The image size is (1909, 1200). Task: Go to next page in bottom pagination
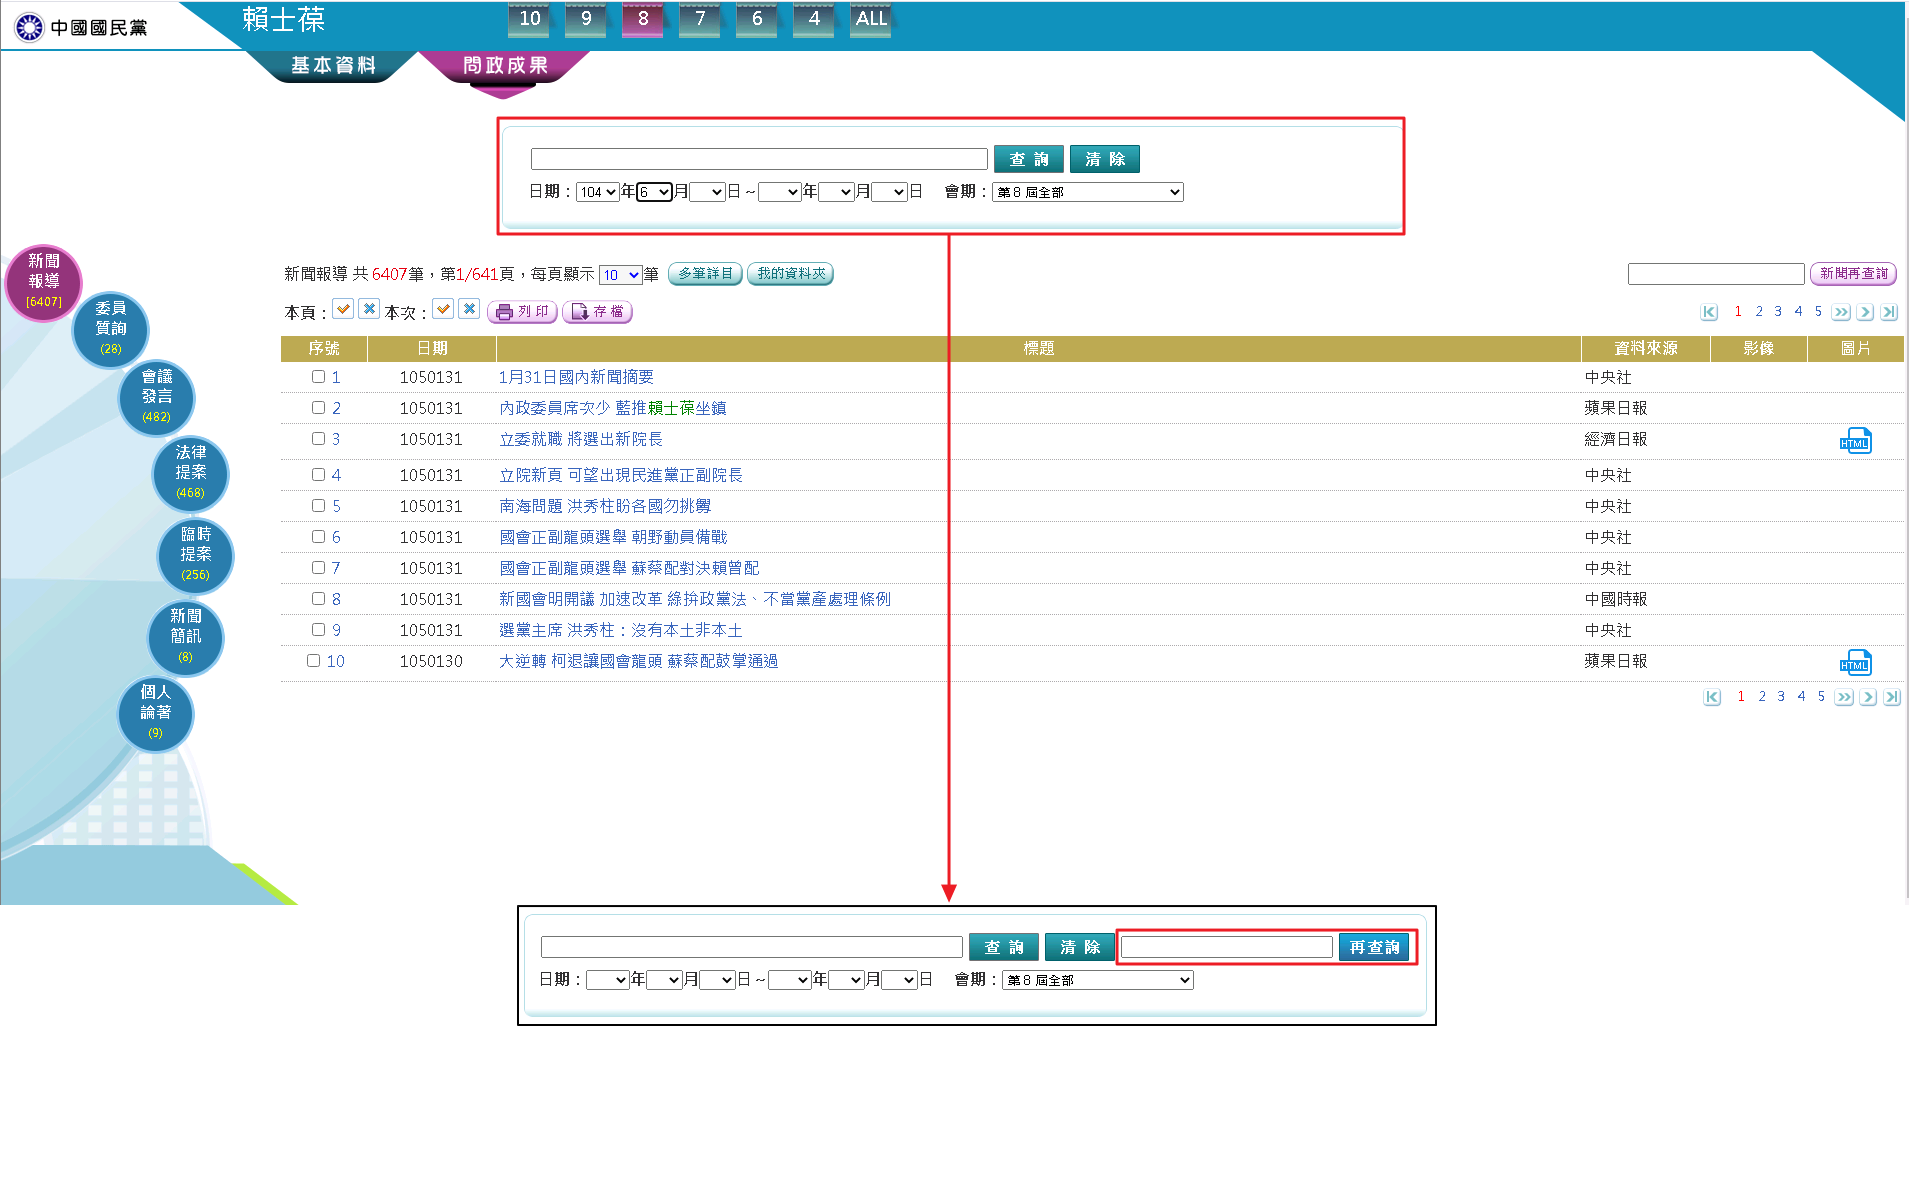click(1867, 697)
